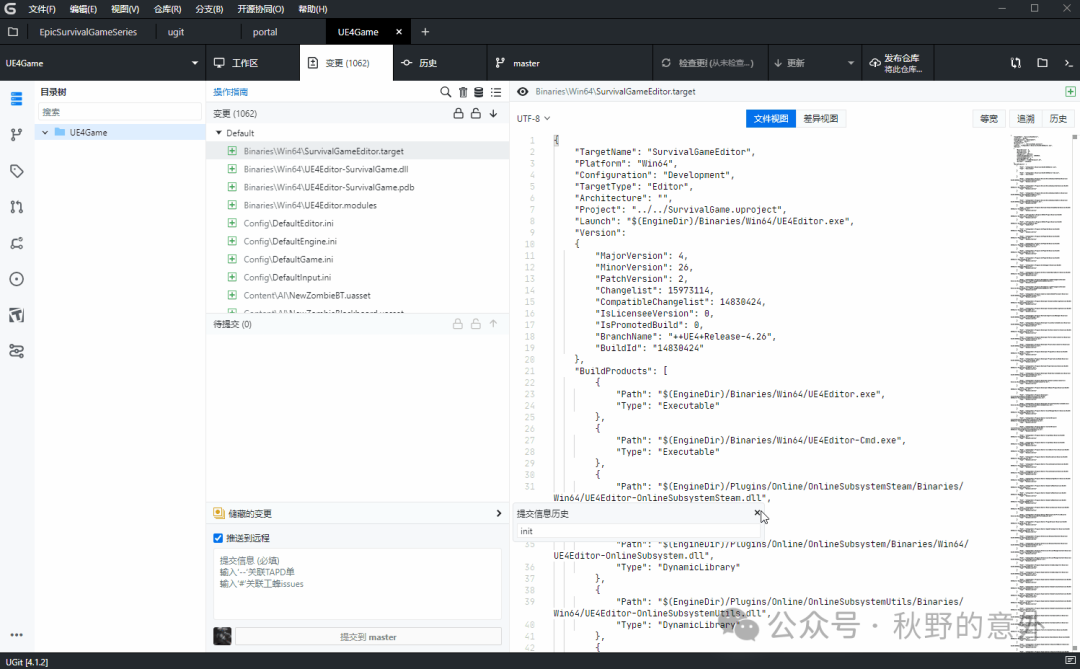Click the commit message text area

pyautogui.click(x=357, y=584)
